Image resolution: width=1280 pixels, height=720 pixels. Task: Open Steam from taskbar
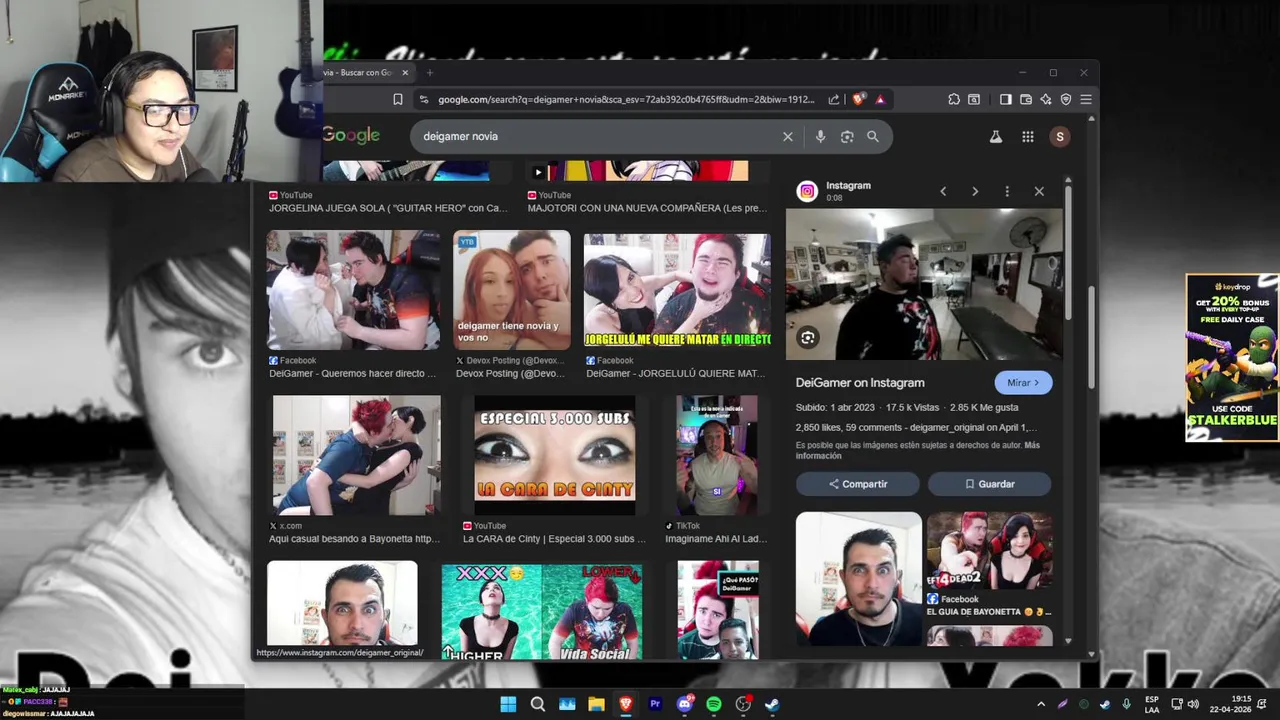(x=772, y=704)
